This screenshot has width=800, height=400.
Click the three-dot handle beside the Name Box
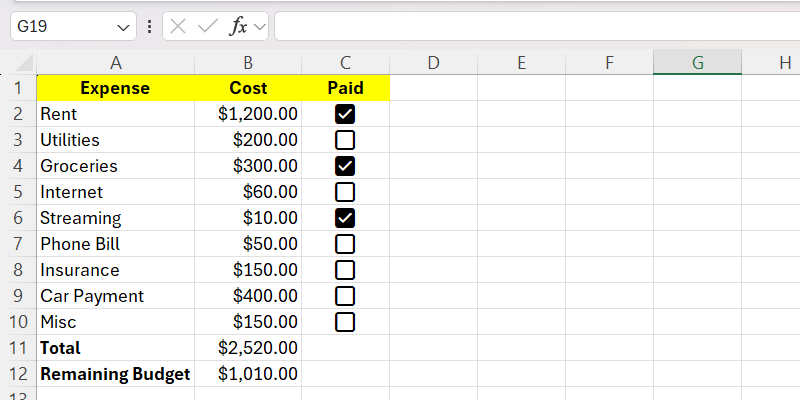149,27
